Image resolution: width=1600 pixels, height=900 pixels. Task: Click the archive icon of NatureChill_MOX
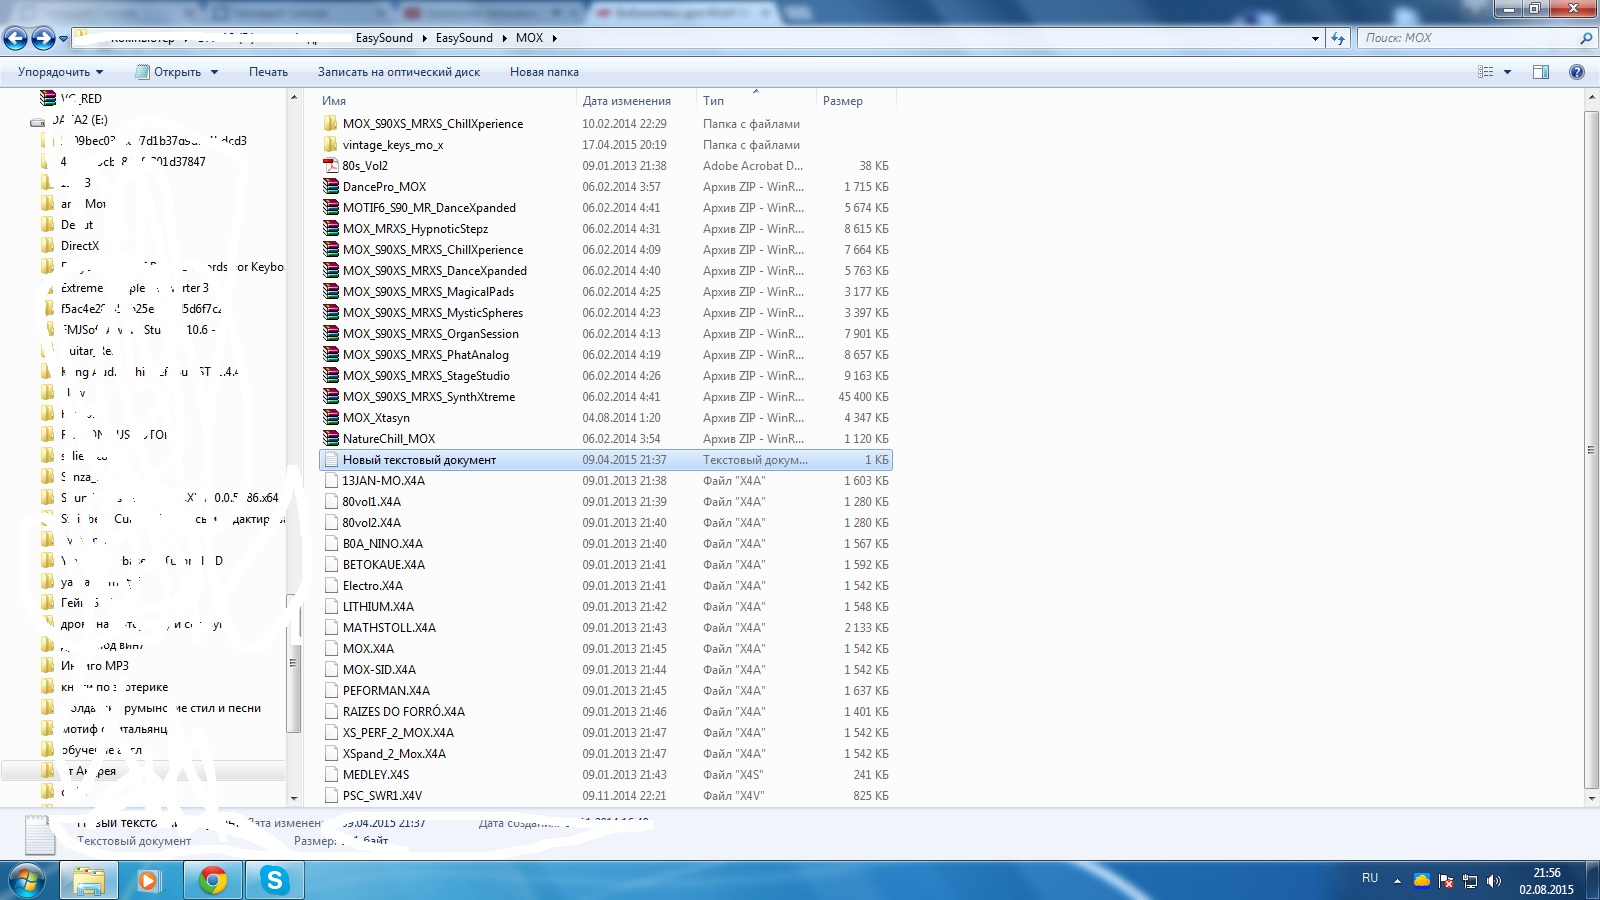(331, 439)
